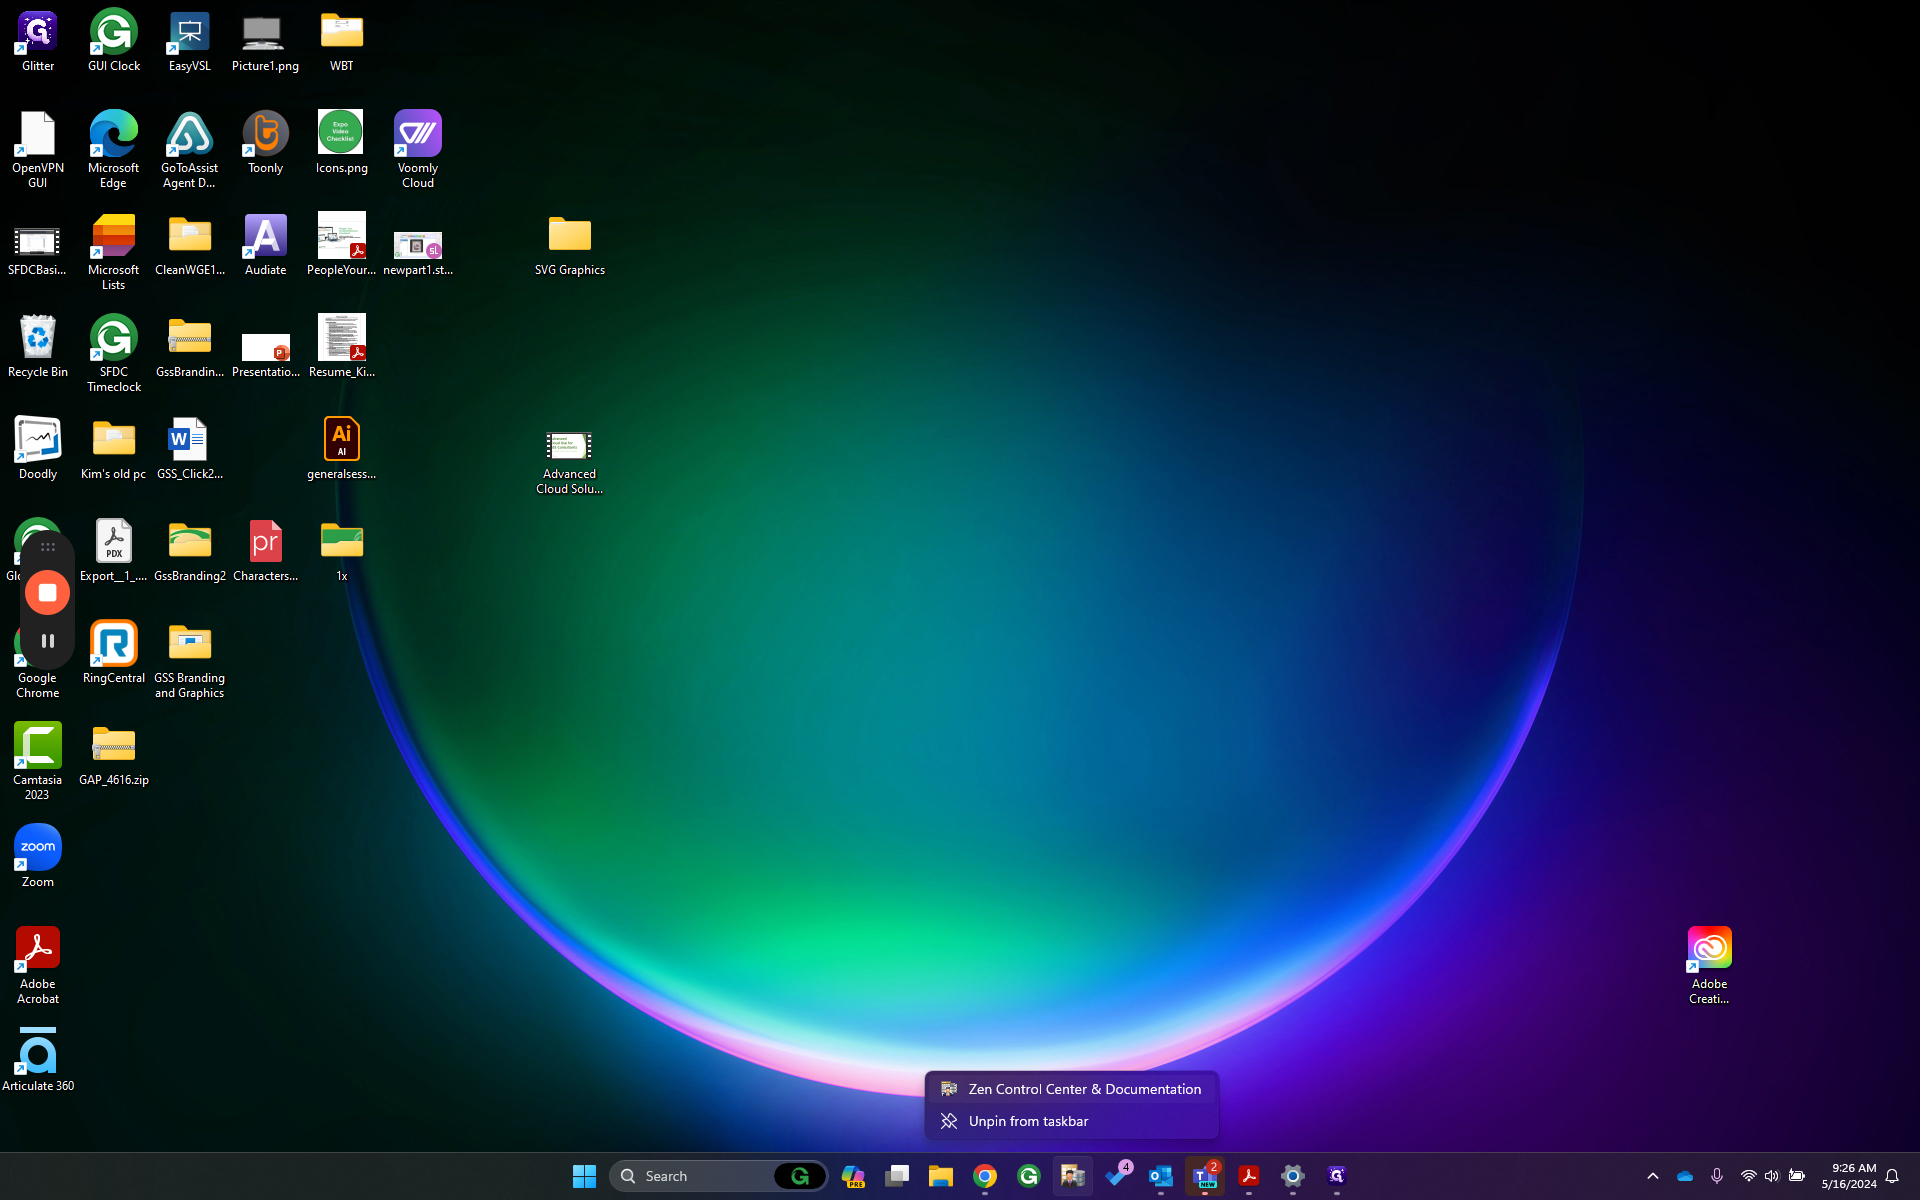This screenshot has height=1200, width=1920.
Task: Select the Audiate desktop shortcut
Action: tap(266, 245)
